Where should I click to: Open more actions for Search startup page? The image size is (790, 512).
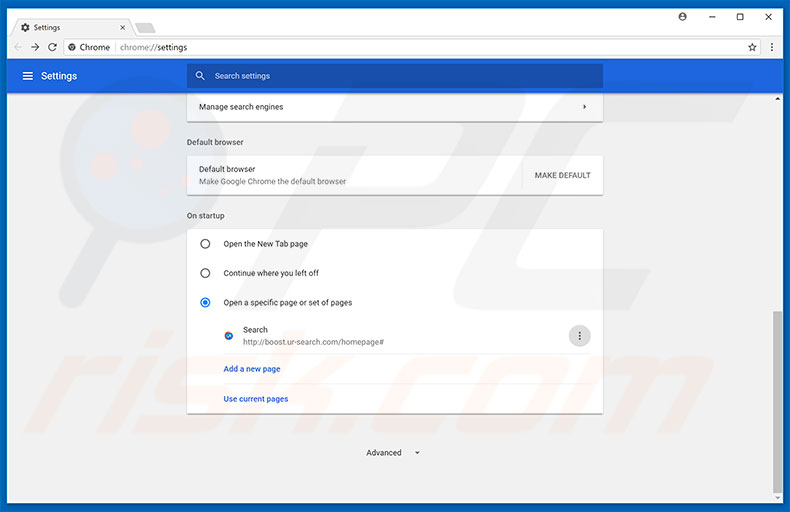pyautogui.click(x=579, y=336)
